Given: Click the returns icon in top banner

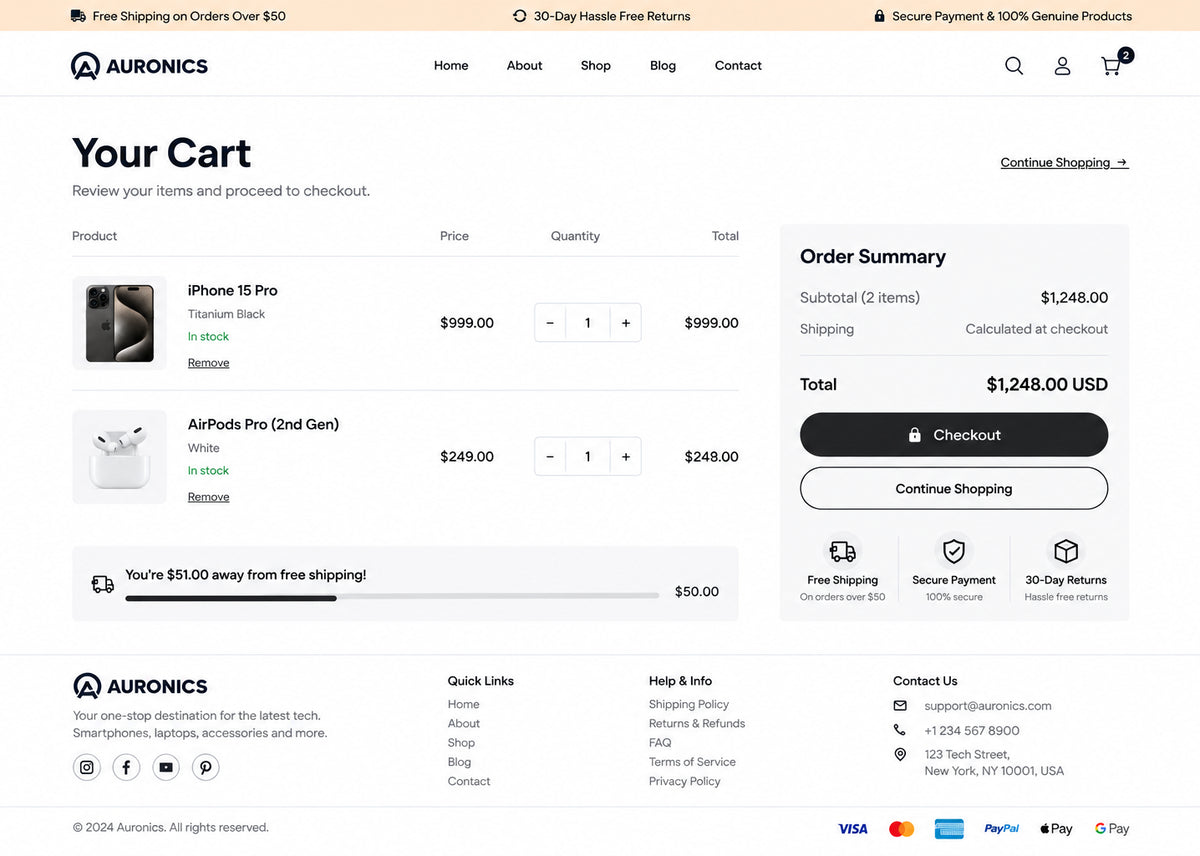Looking at the screenshot, I should (x=520, y=16).
